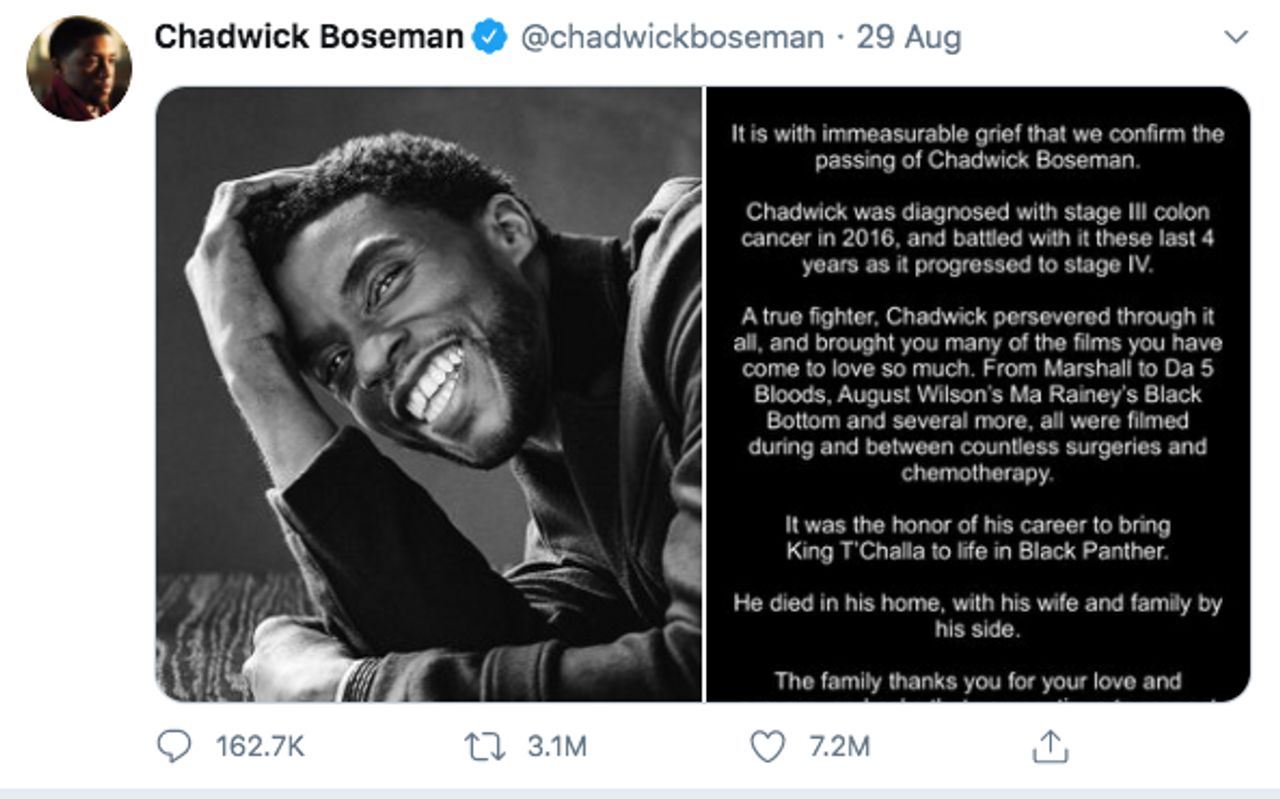This screenshot has height=799, width=1280.
Task: Click the retweet arrows icon
Action: [485, 746]
